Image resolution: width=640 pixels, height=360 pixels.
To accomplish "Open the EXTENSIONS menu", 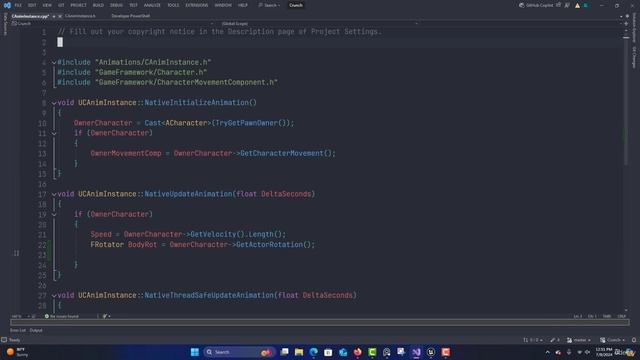I will [x=197, y=5].
